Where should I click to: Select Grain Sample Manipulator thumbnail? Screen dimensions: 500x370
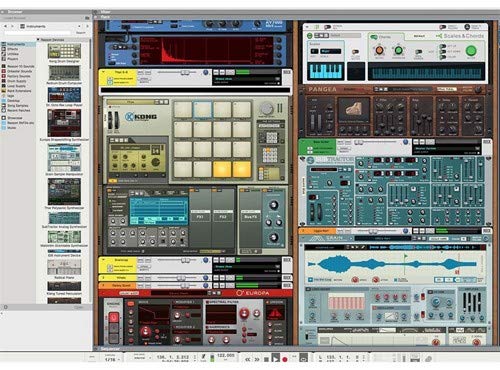point(64,158)
